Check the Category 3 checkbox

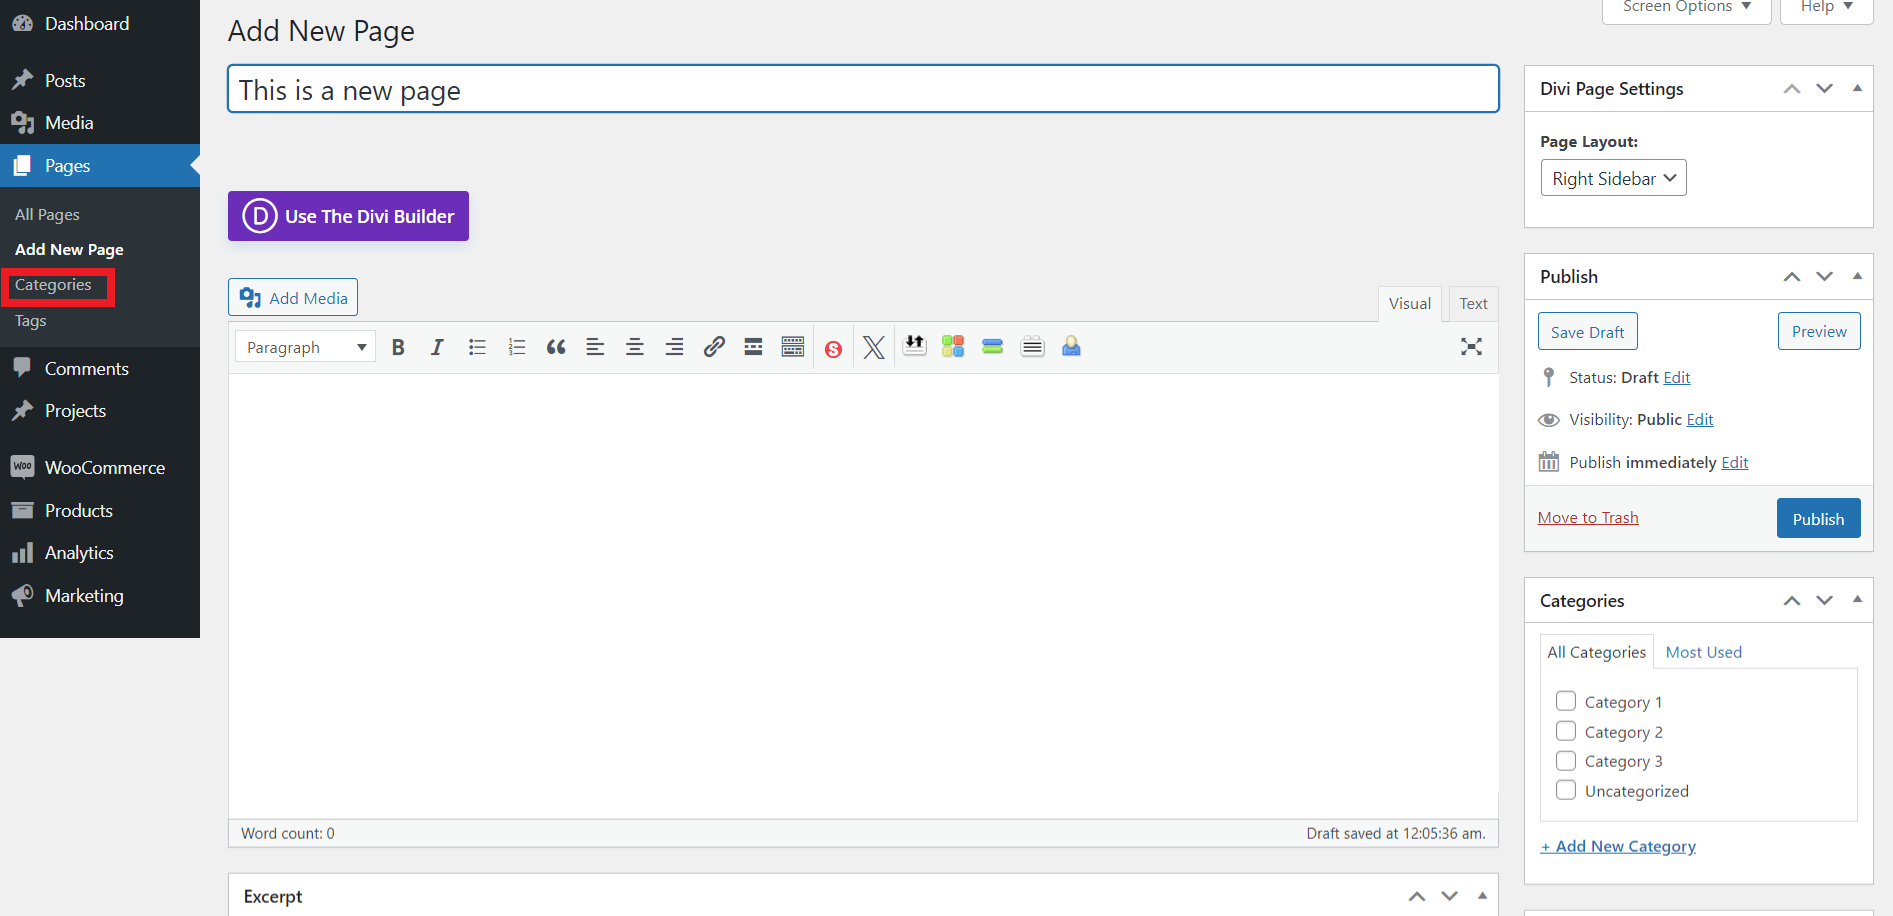[x=1566, y=760]
